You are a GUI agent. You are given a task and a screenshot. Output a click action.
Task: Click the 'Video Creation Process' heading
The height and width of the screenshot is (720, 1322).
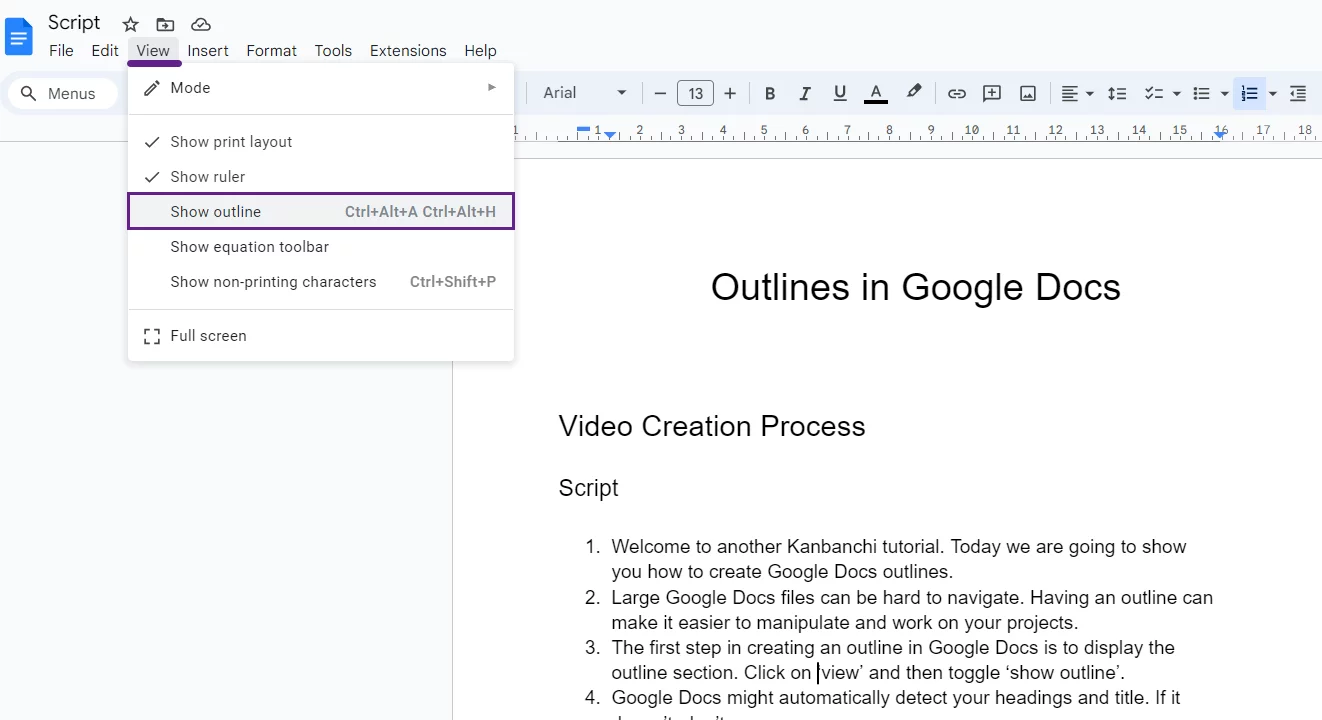(712, 426)
